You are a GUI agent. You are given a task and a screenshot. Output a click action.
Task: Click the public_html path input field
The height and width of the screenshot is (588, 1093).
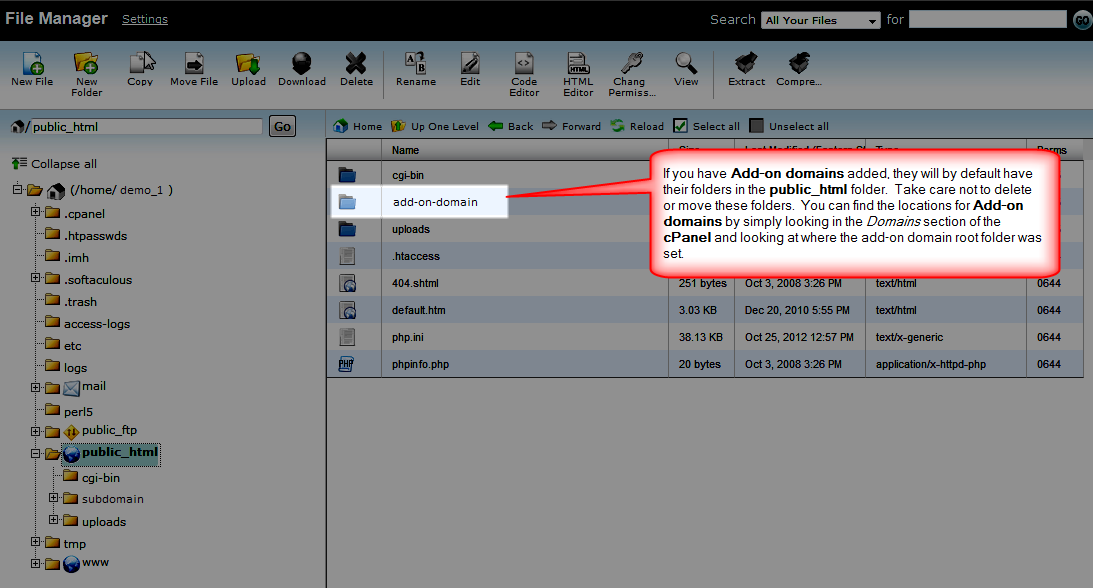click(x=146, y=127)
